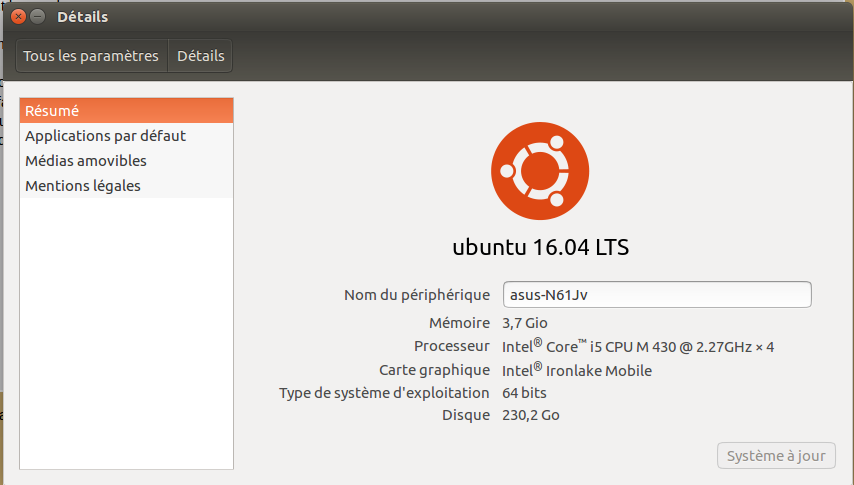
Task: Click the Ubuntu logo image
Action: tap(540, 171)
